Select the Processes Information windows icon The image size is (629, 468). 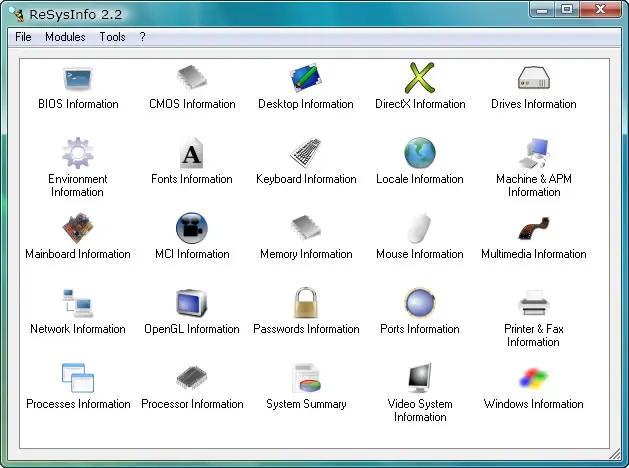pyautogui.click(x=78, y=378)
